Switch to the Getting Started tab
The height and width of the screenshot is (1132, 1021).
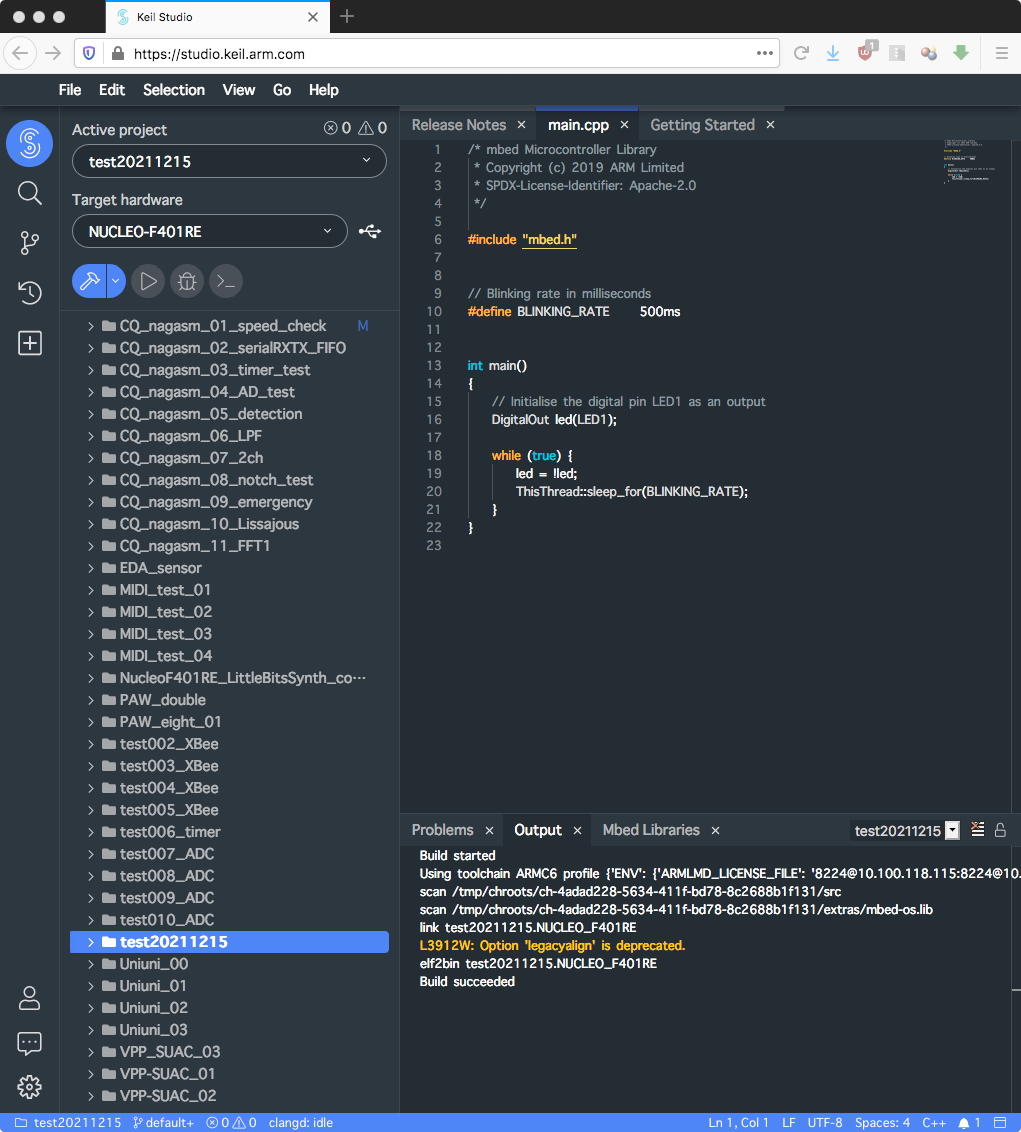coord(703,125)
